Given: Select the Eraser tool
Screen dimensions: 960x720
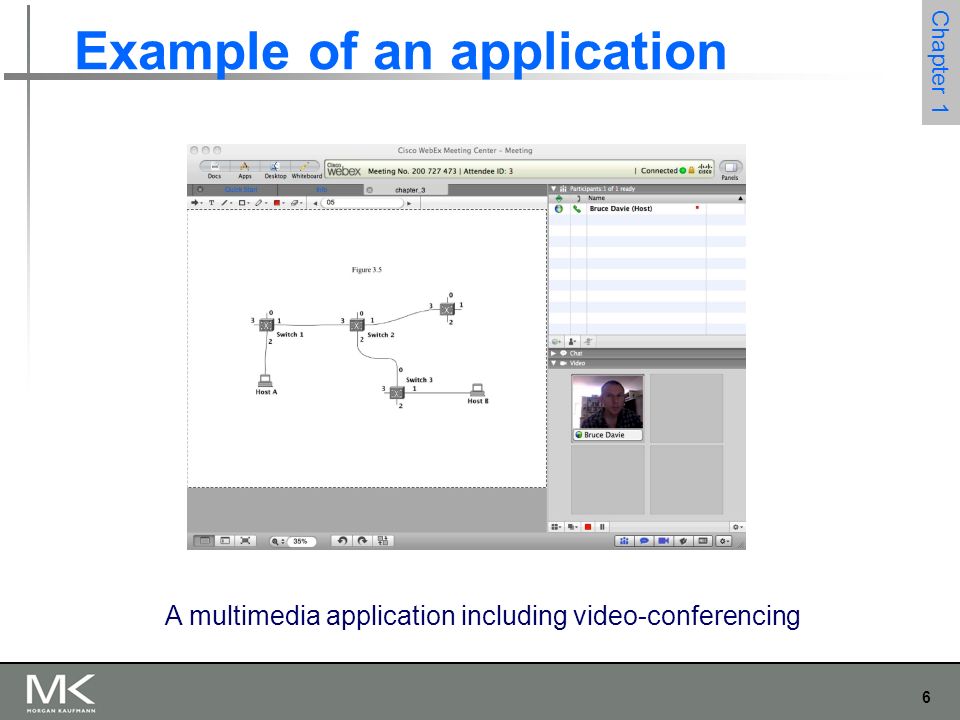Looking at the screenshot, I should 296,203.
